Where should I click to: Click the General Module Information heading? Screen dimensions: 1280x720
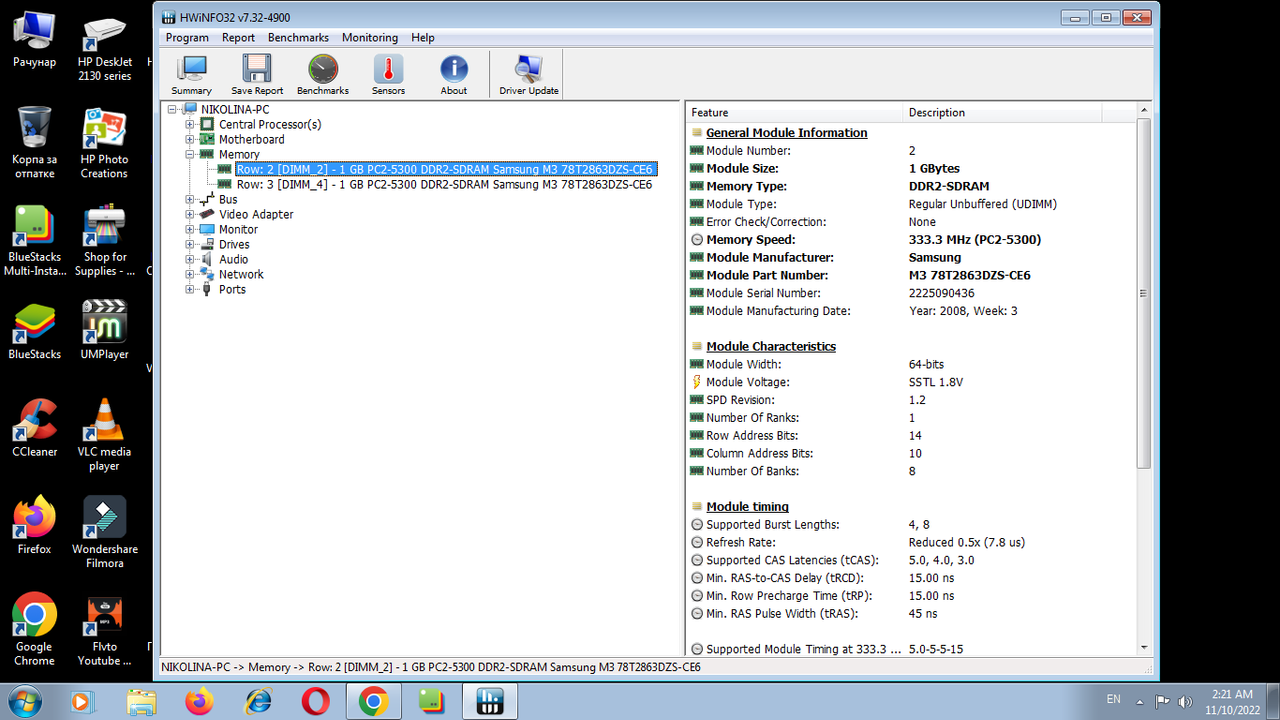click(786, 133)
